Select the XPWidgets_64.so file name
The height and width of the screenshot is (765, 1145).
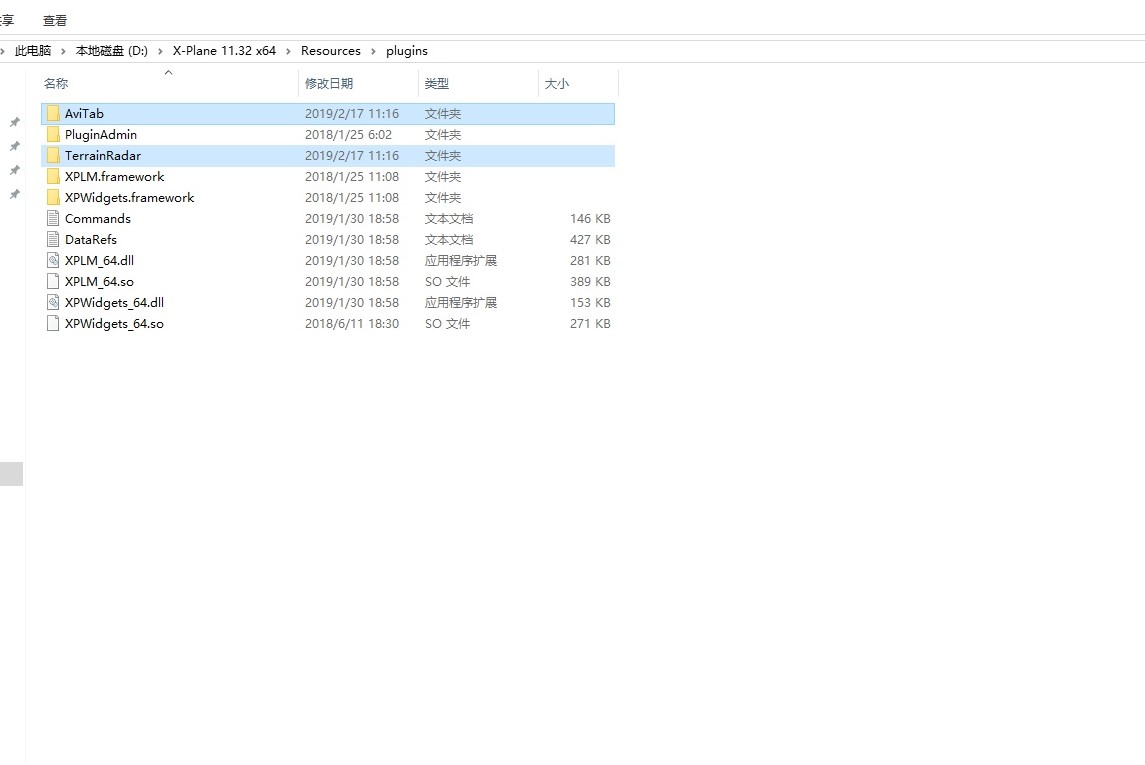click(x=114, y=324)
